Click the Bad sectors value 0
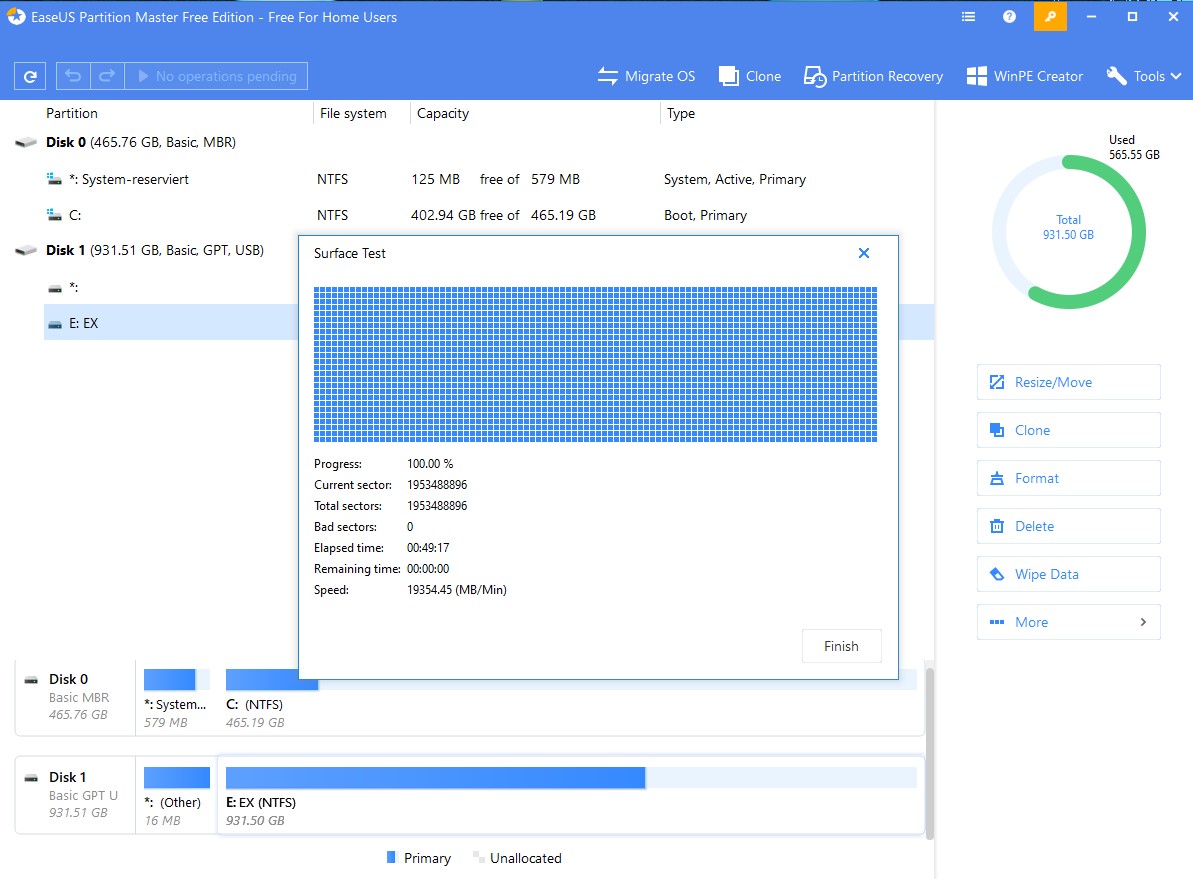Viewport: 1193px width, 879px height. (x=410, y=527)
